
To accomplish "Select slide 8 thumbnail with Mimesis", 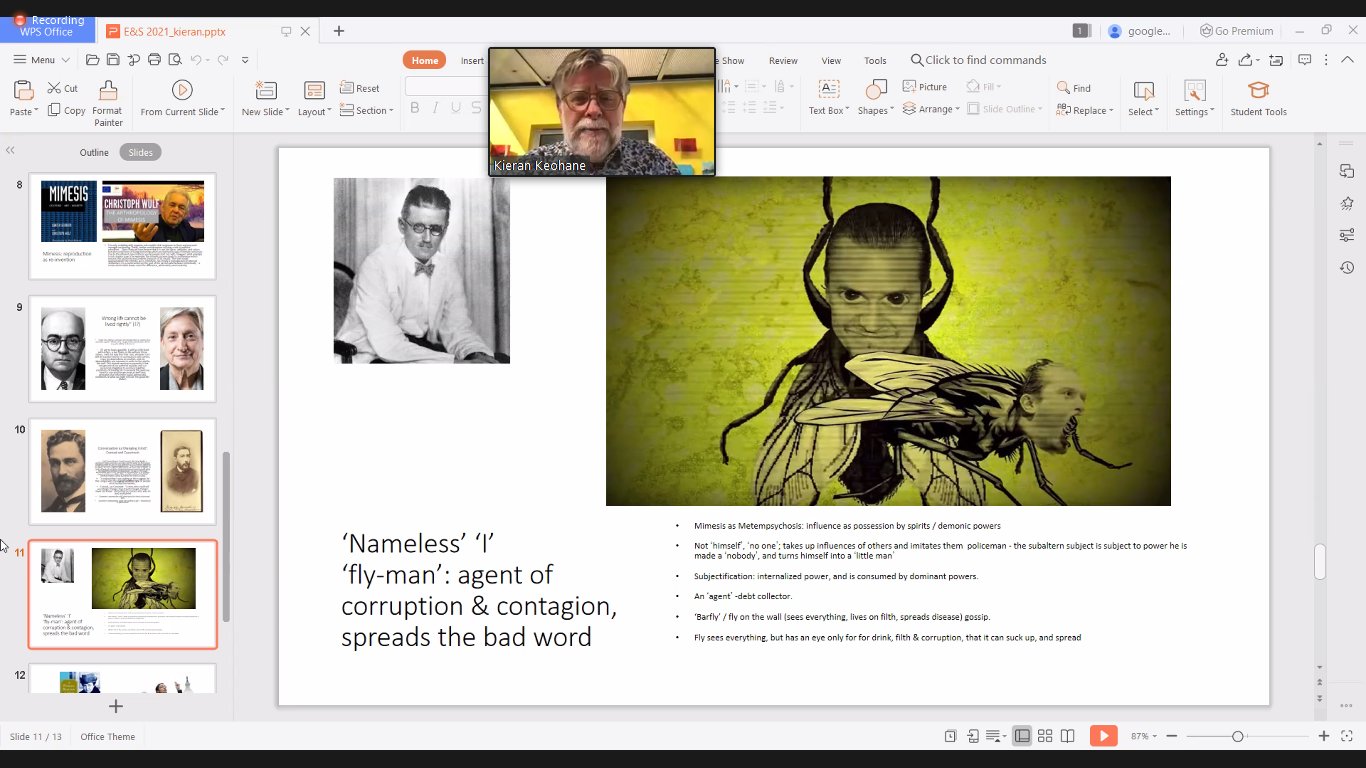I will point(122,225).
